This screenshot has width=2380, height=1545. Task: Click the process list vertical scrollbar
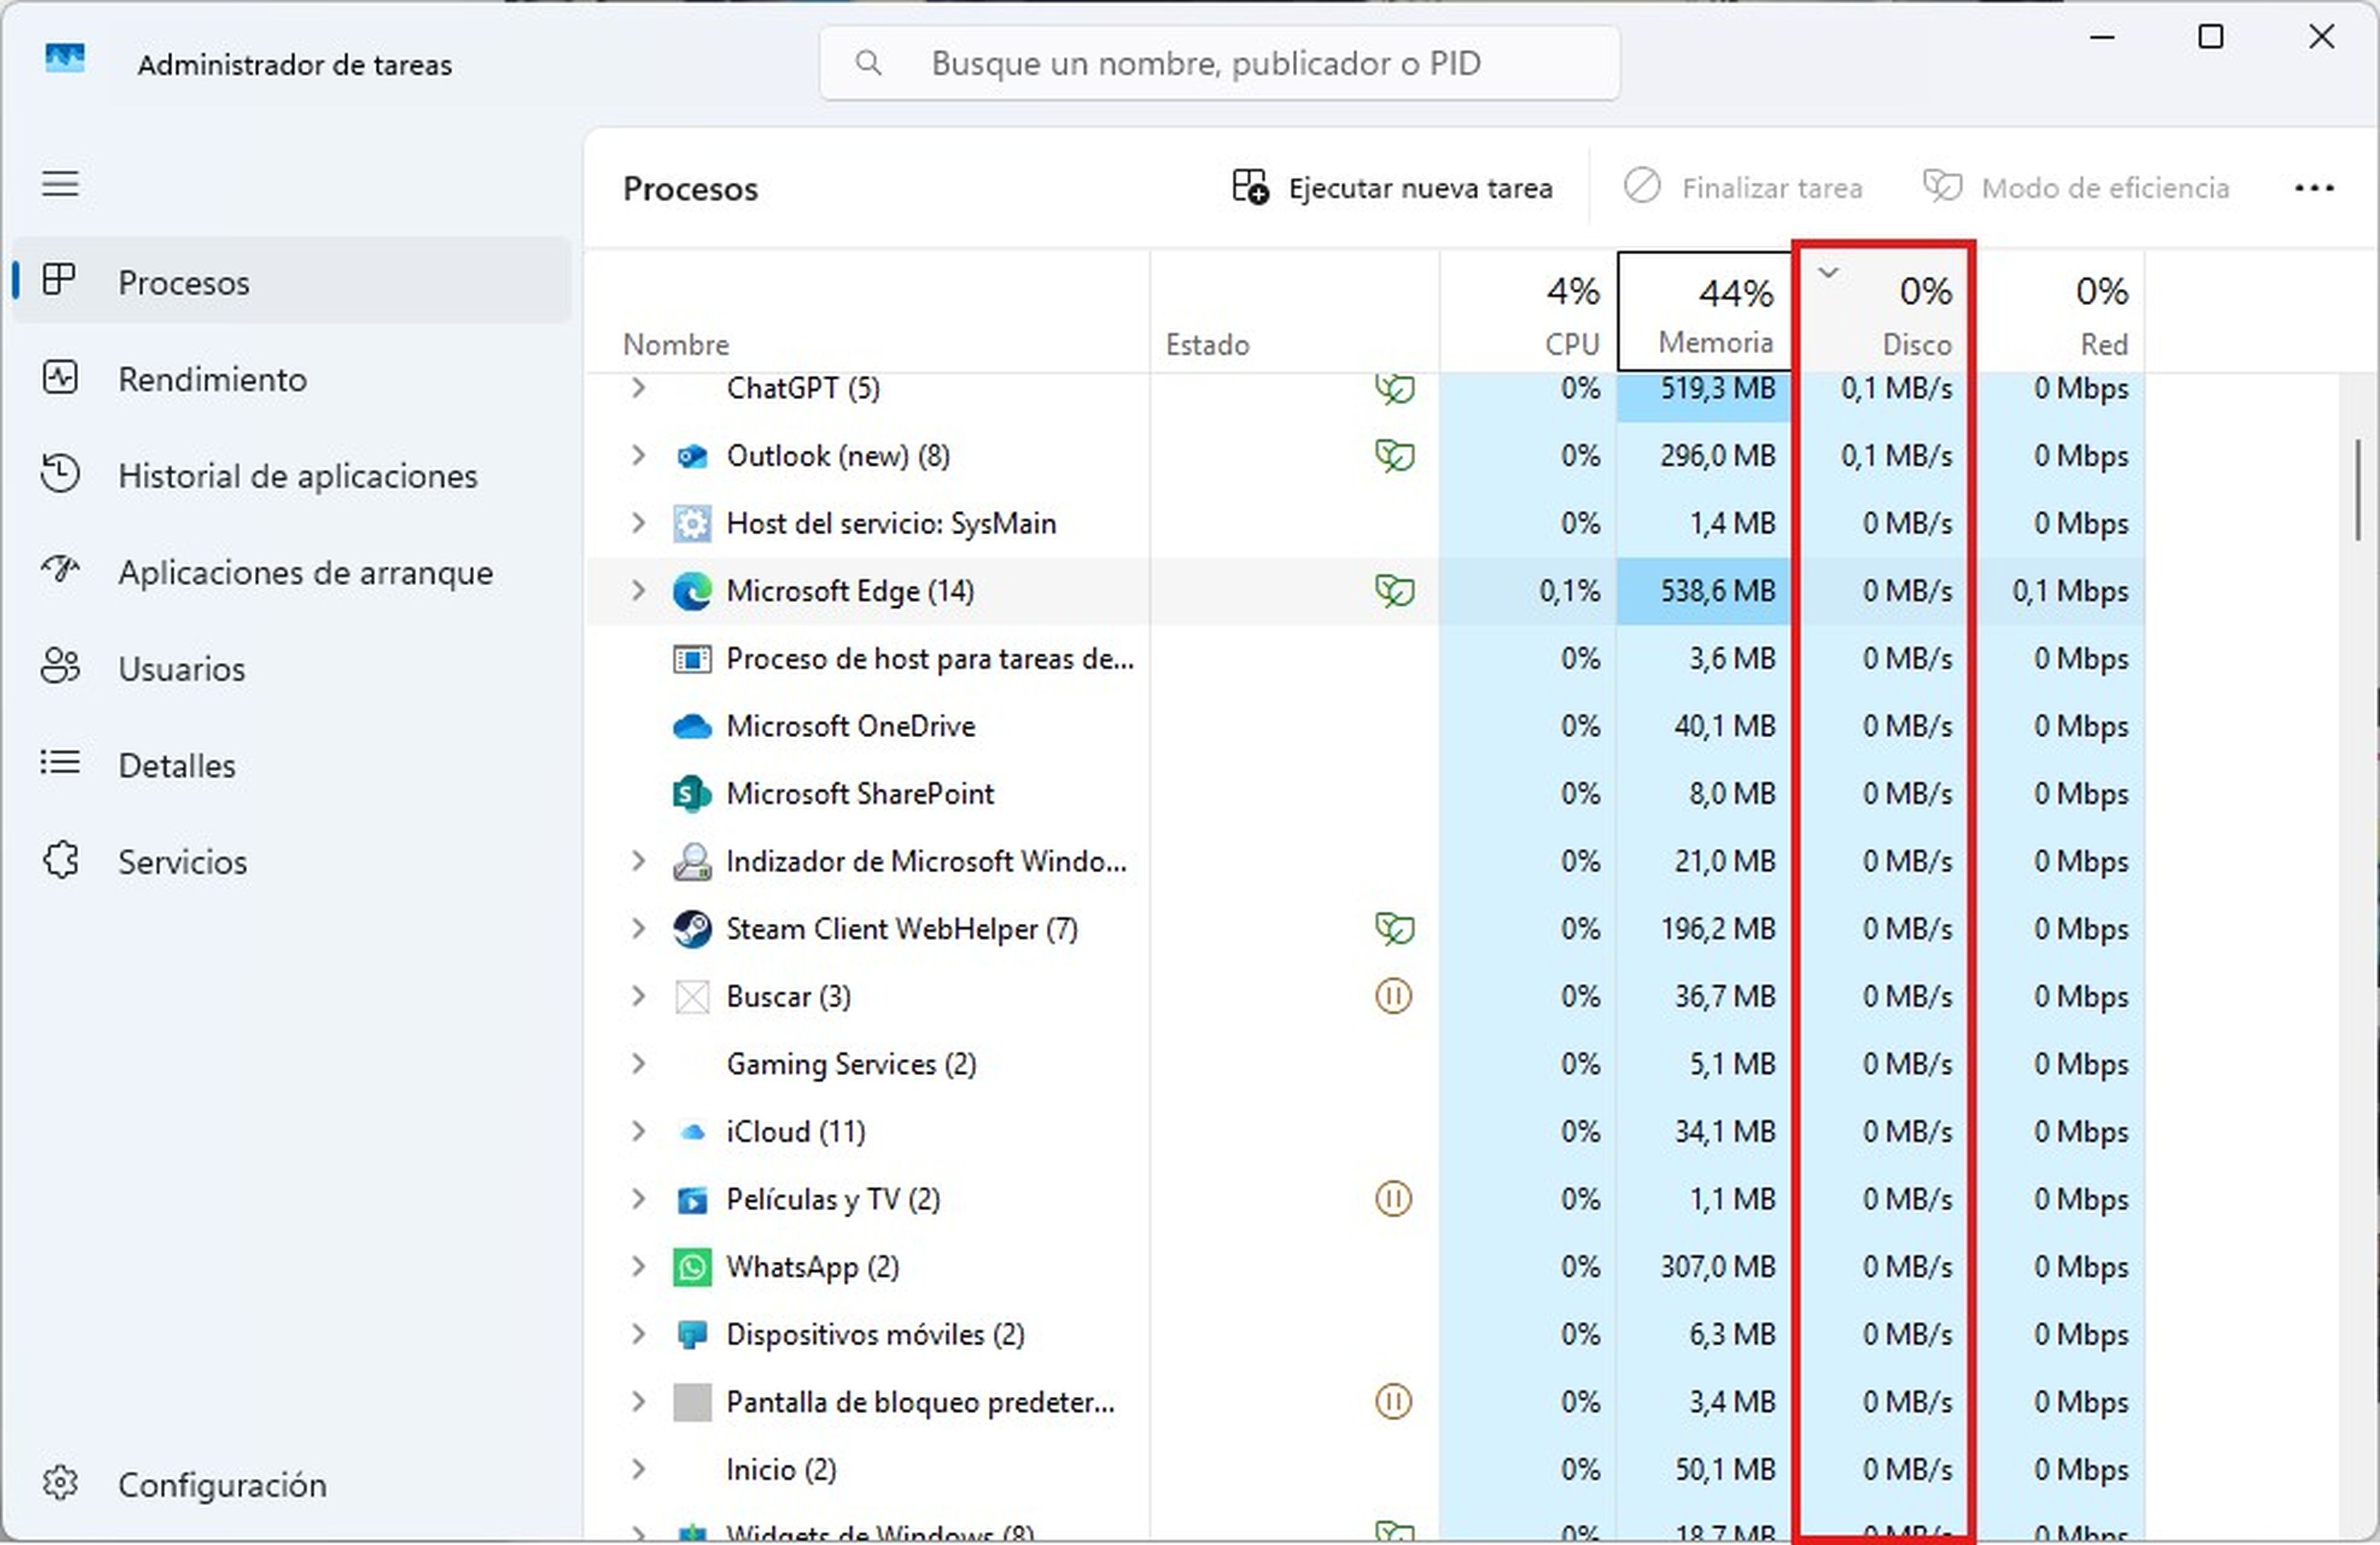click(2359, 490)
